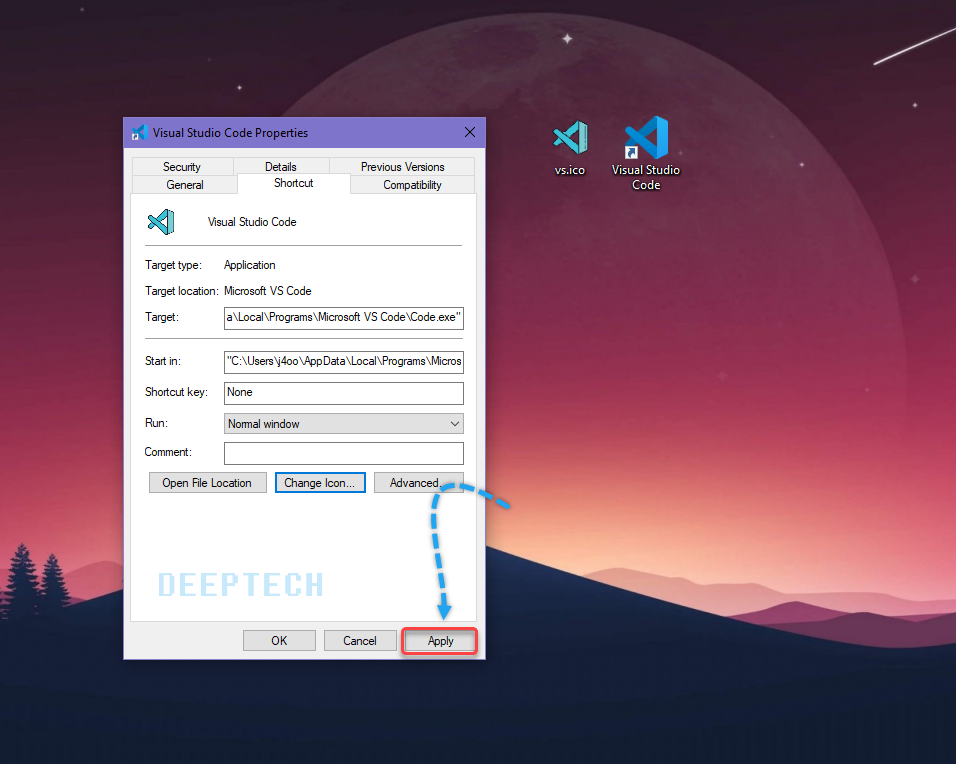Select the Shortcut tab
956x764 pixels.
[x=293, y=183]
